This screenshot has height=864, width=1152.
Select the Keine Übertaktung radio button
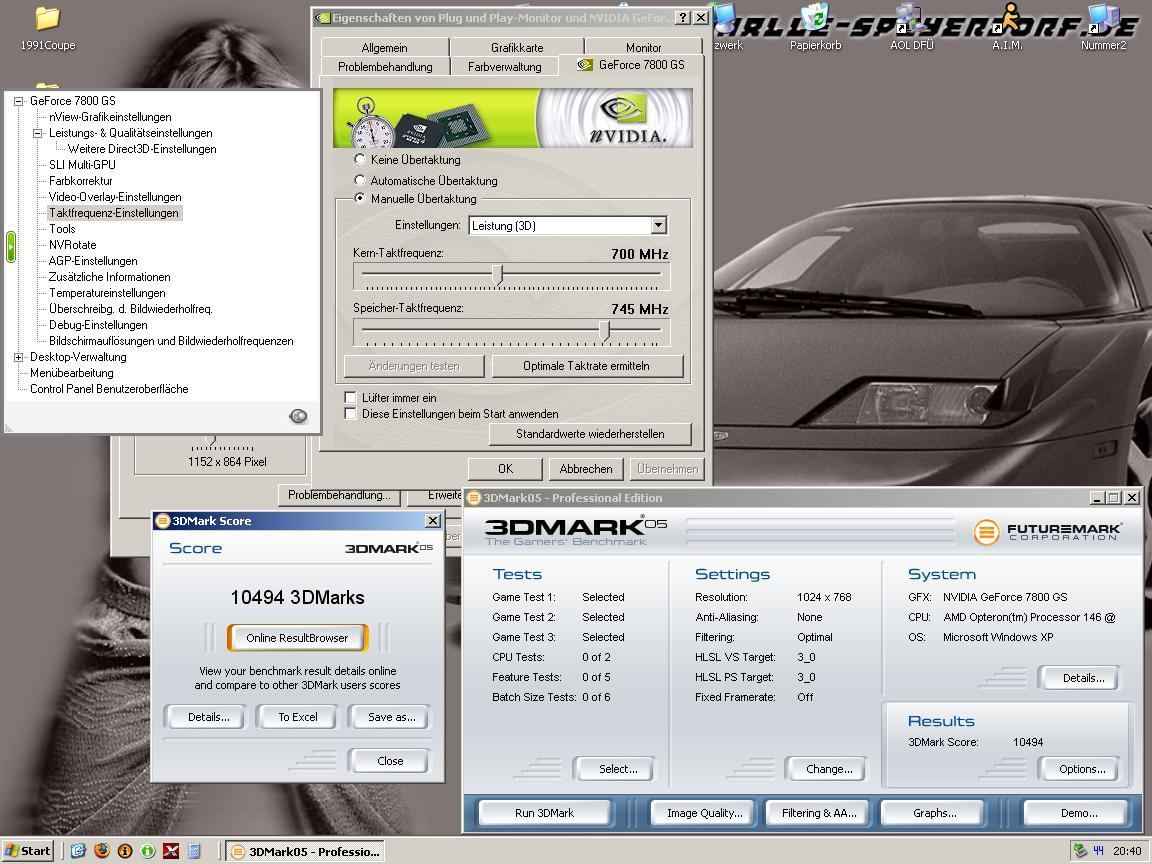coord(360,159)
